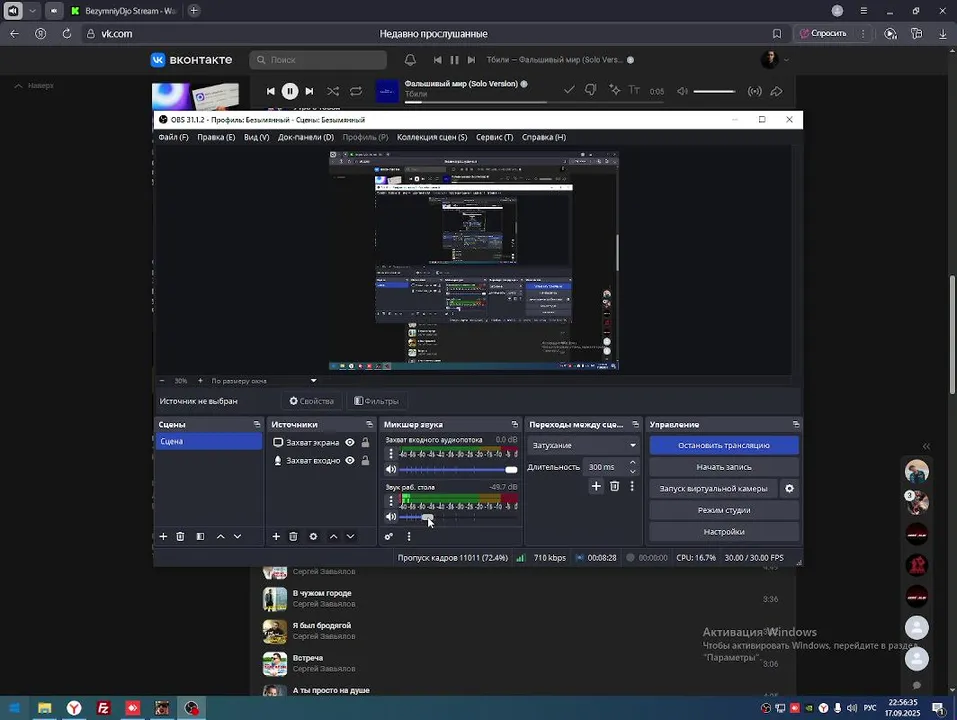The height and width of the screenshot is (720, 957).
Task: Mute Звук раб. стола speaker
Action: (391, 516)
